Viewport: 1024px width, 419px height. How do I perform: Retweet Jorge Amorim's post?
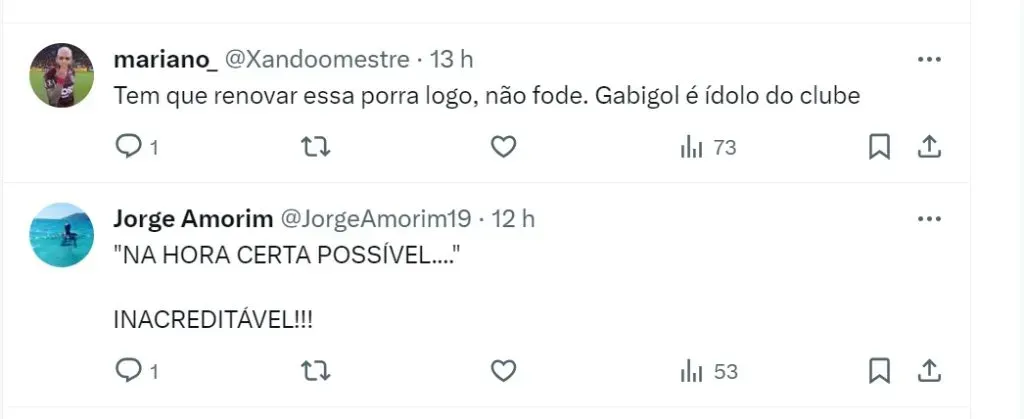coord(316,372)
